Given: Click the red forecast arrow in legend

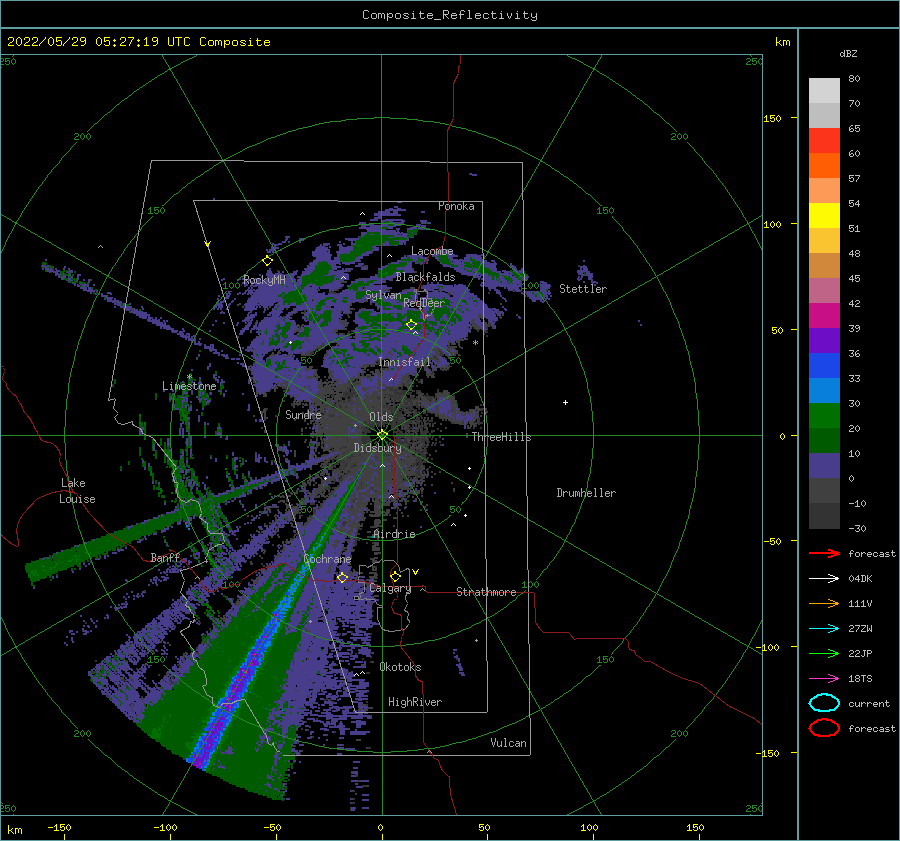Looking at the screenshot, I should coord(824,553).
